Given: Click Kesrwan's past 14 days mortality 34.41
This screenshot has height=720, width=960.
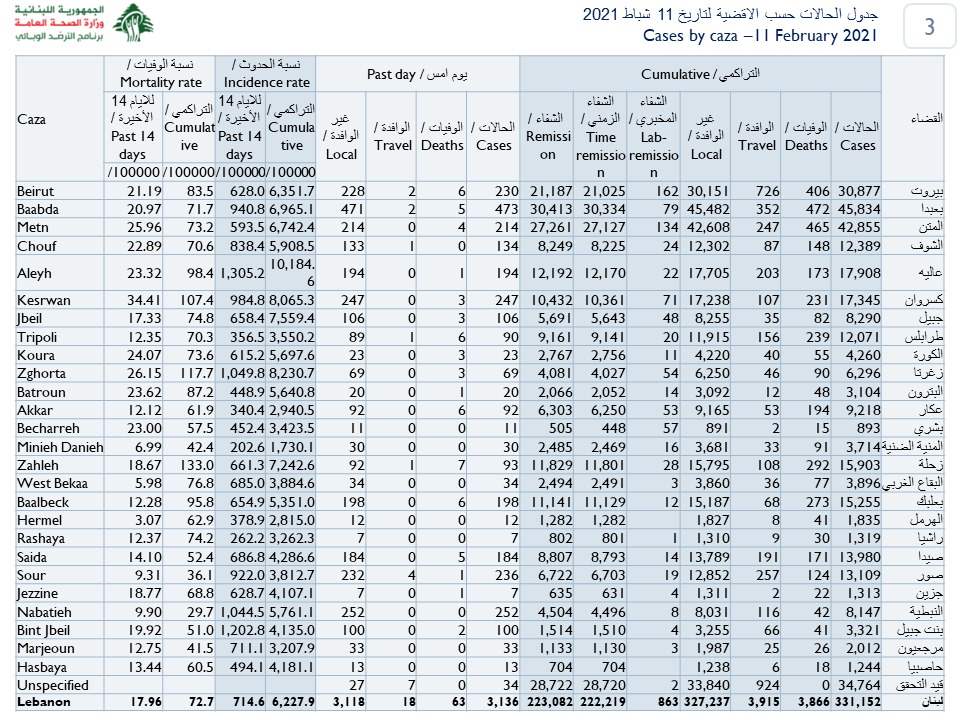Looking at the screenshot, I should pos(144,300).
